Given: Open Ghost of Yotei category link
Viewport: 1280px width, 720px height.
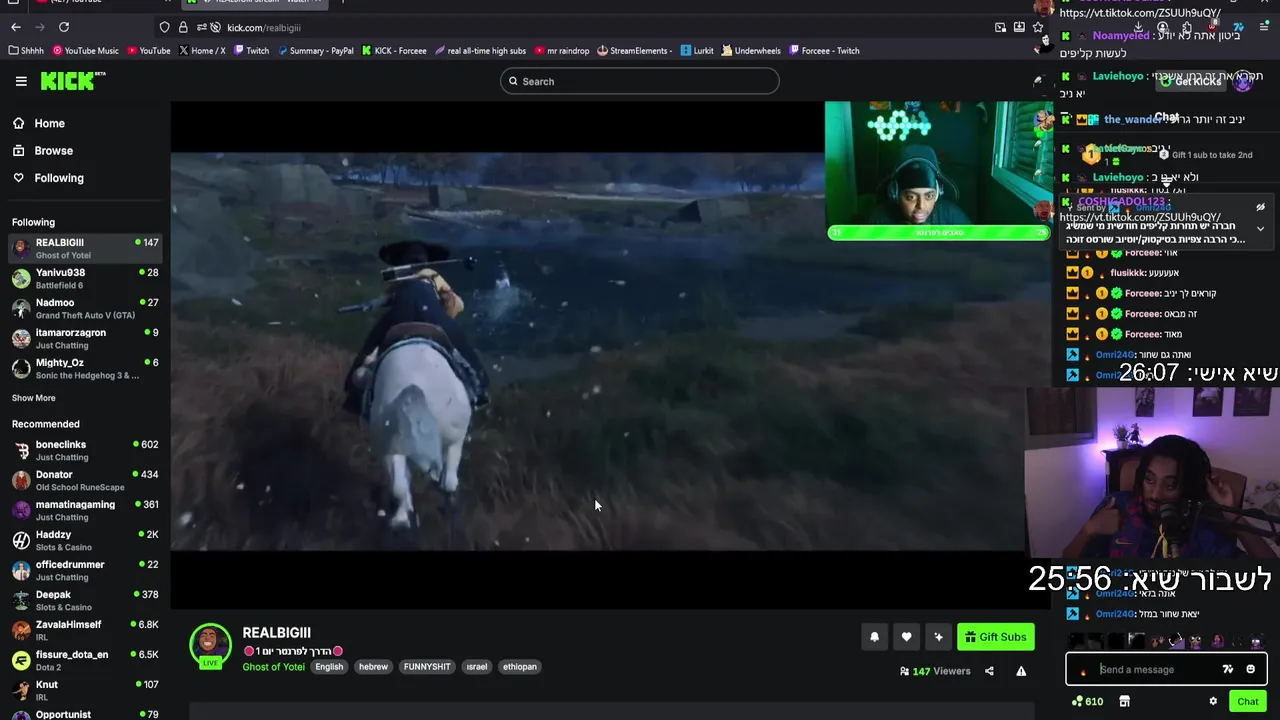Looking at the screenshot, I should (273, 667).
